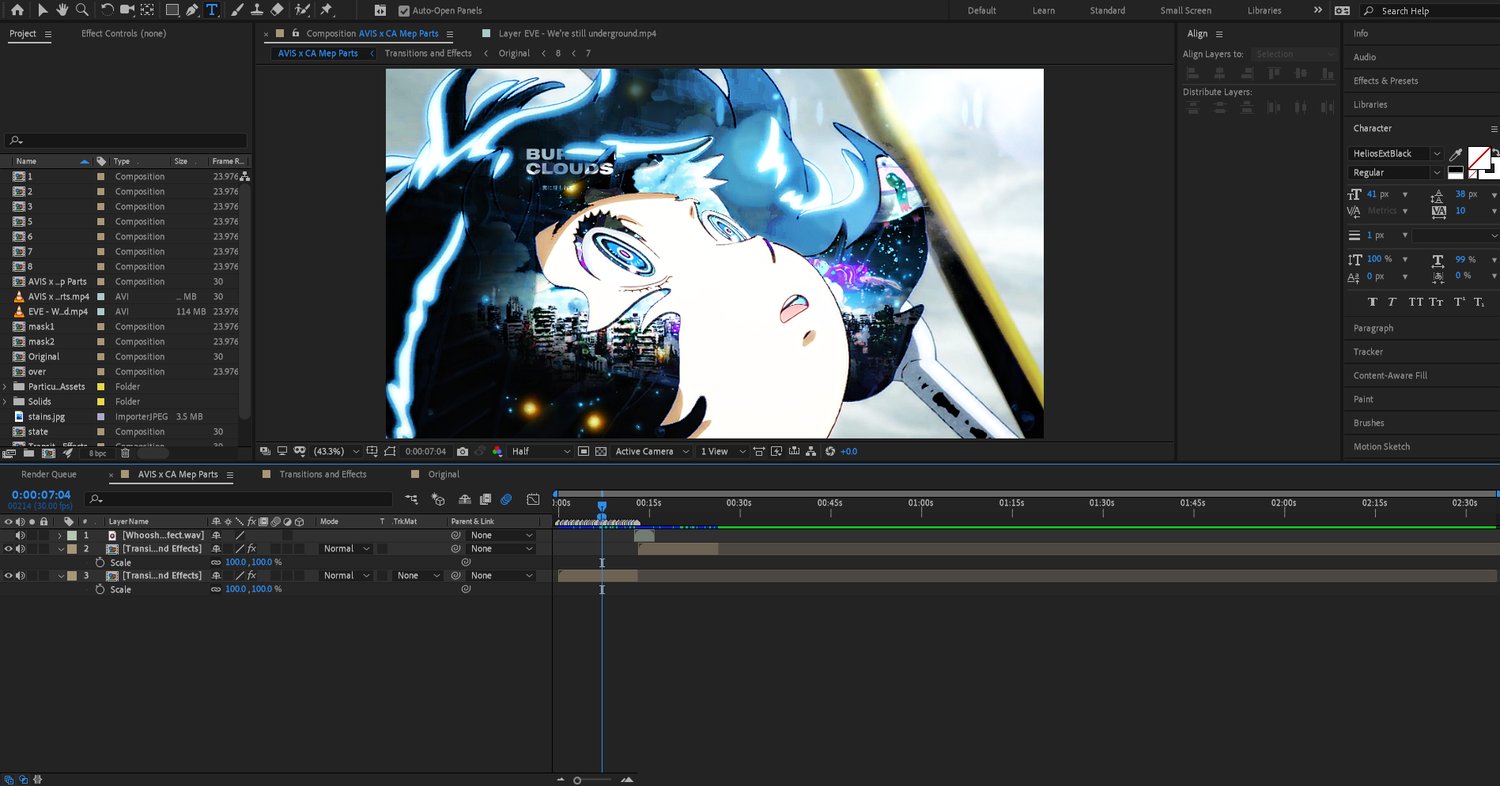Switch to the Original timeline tab
1500x786 pixels.
tap(444, 475)
